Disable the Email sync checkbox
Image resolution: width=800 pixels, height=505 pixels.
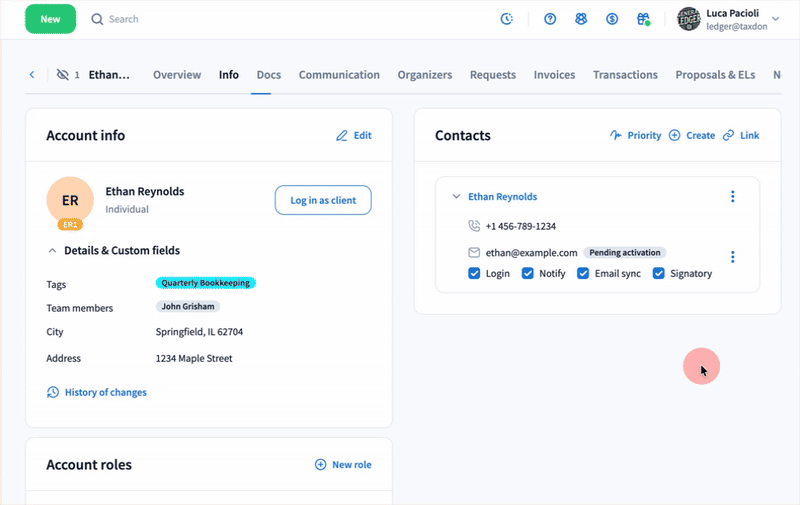coord(583,273)
